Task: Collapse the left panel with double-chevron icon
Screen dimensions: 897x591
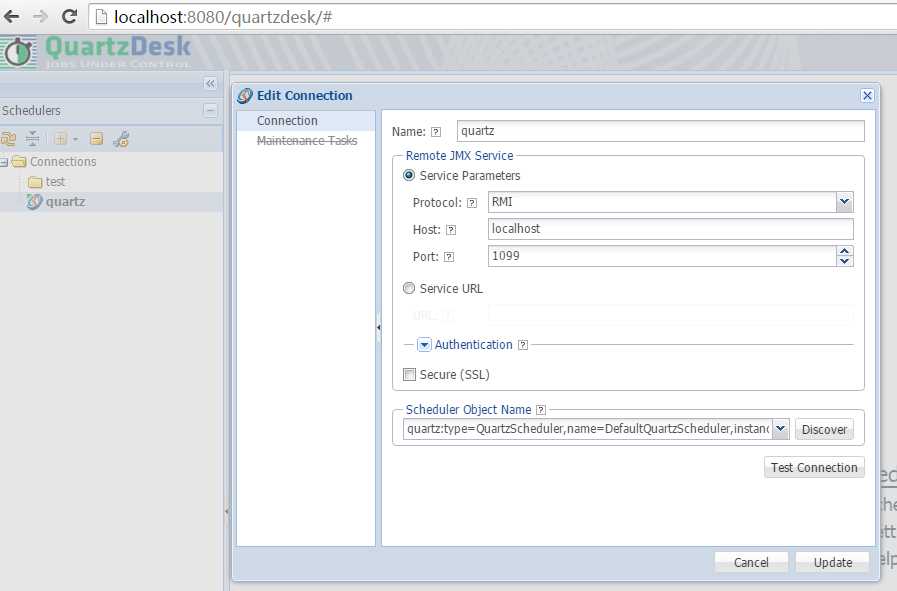Action: [x=210, y=84]
